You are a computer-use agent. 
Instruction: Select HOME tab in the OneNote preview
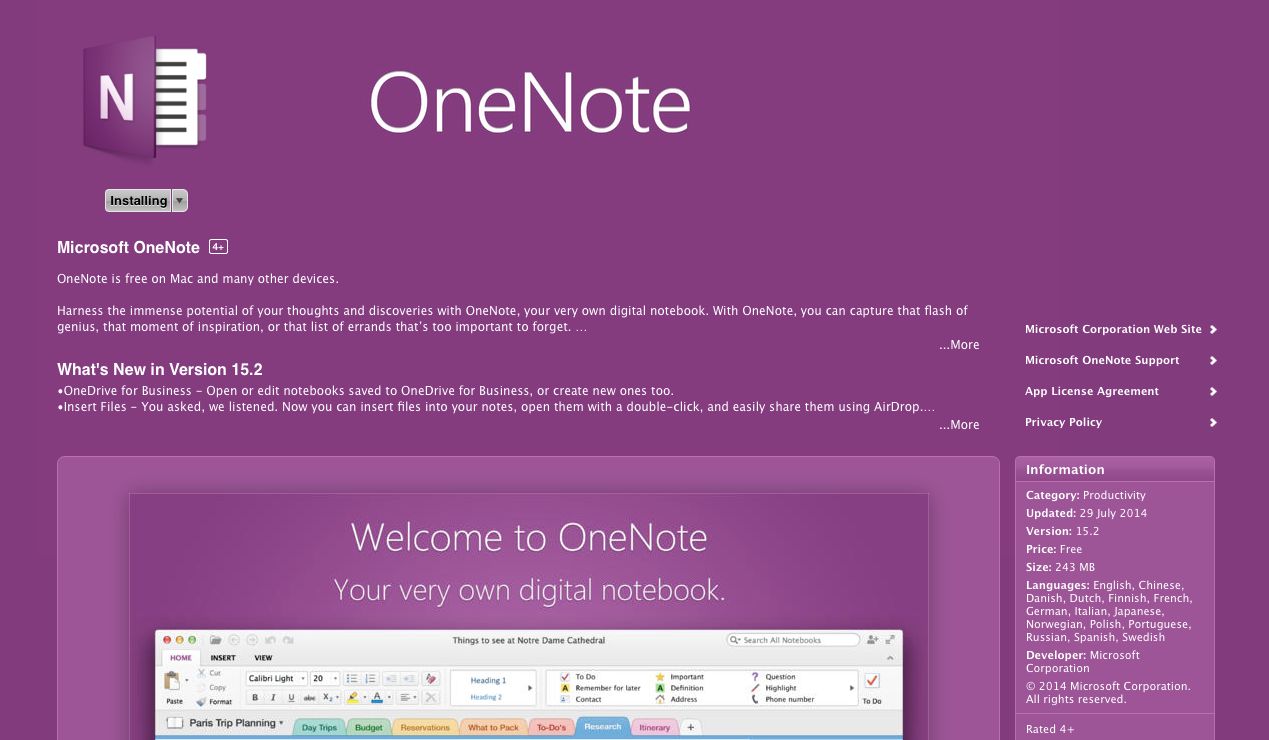[x=180, y=658]
